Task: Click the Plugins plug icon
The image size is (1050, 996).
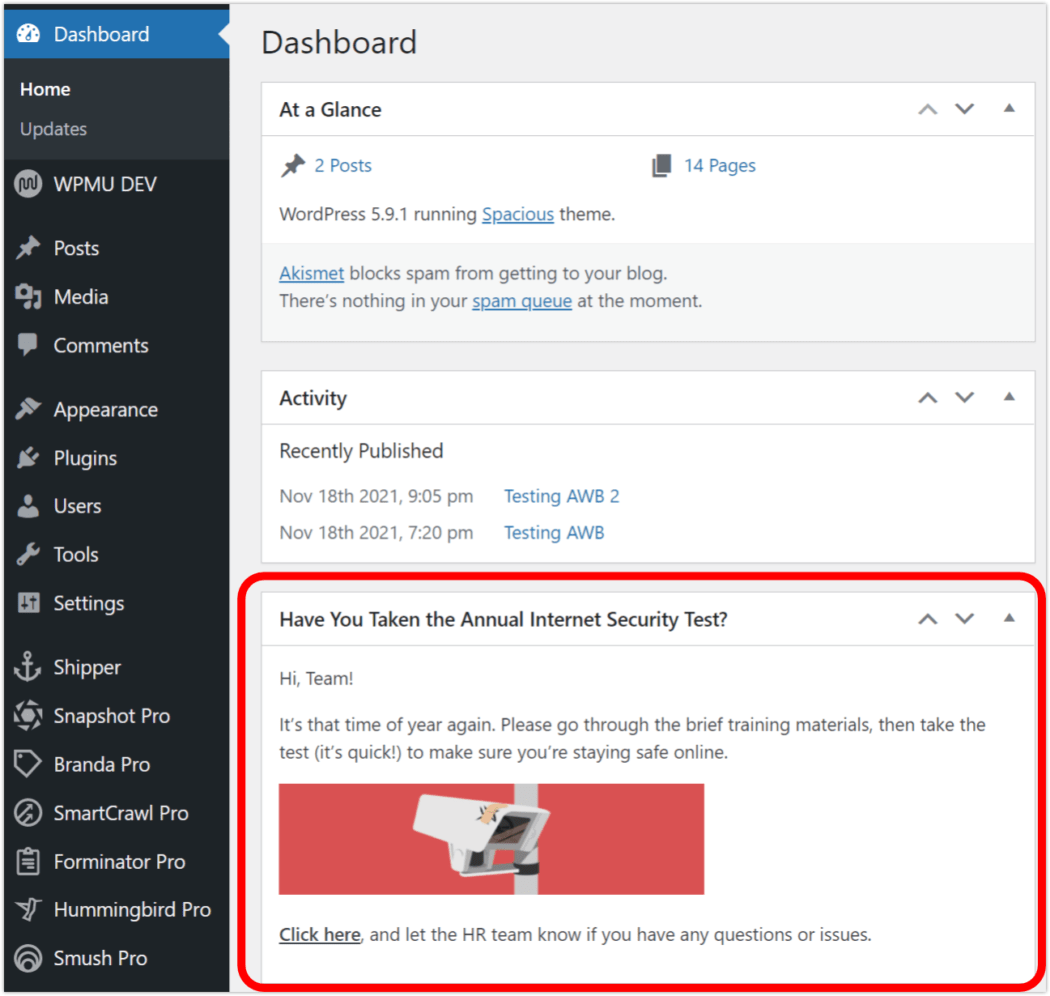Action: tap(28, 457)
